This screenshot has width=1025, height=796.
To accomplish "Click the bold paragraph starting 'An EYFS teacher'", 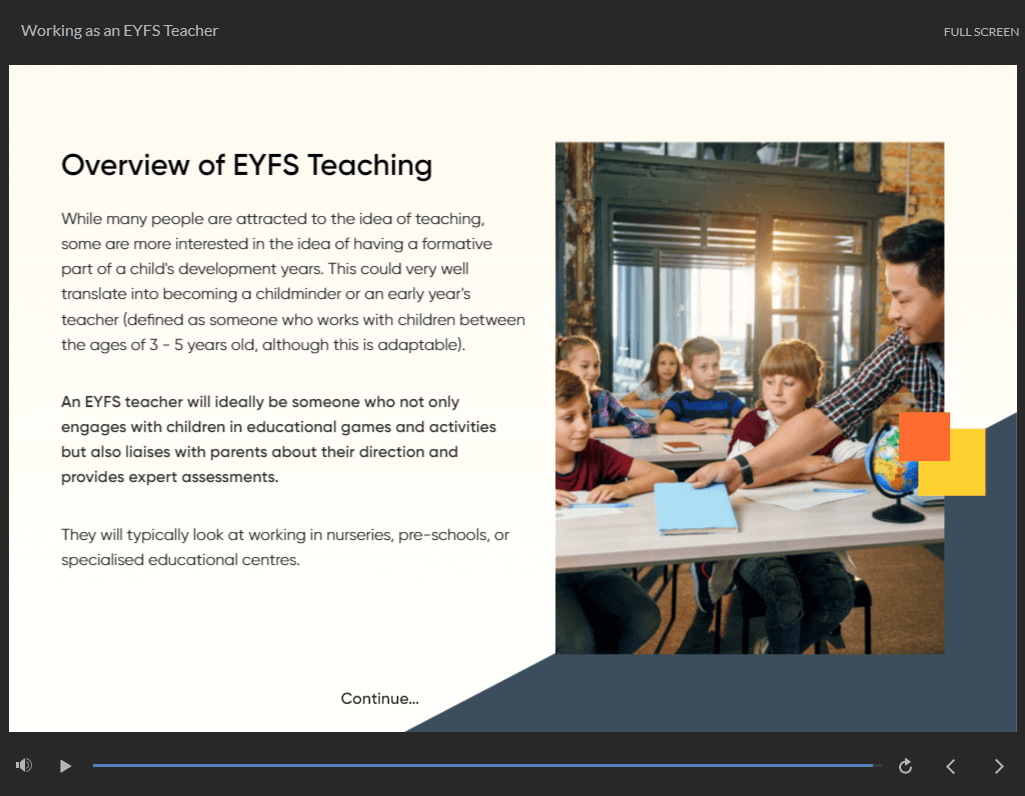I will click(278, 439).
